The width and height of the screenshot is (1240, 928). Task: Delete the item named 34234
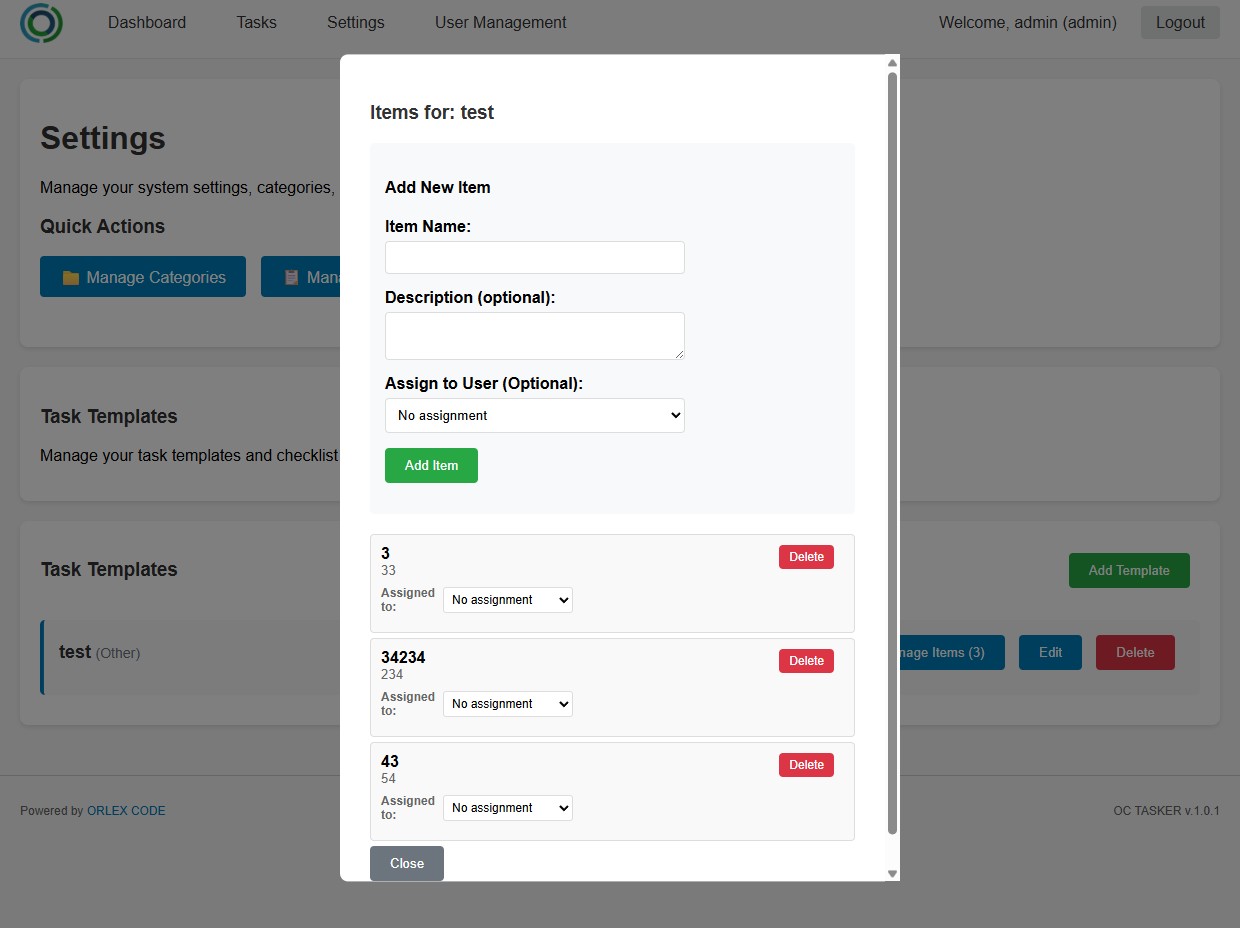806,661
